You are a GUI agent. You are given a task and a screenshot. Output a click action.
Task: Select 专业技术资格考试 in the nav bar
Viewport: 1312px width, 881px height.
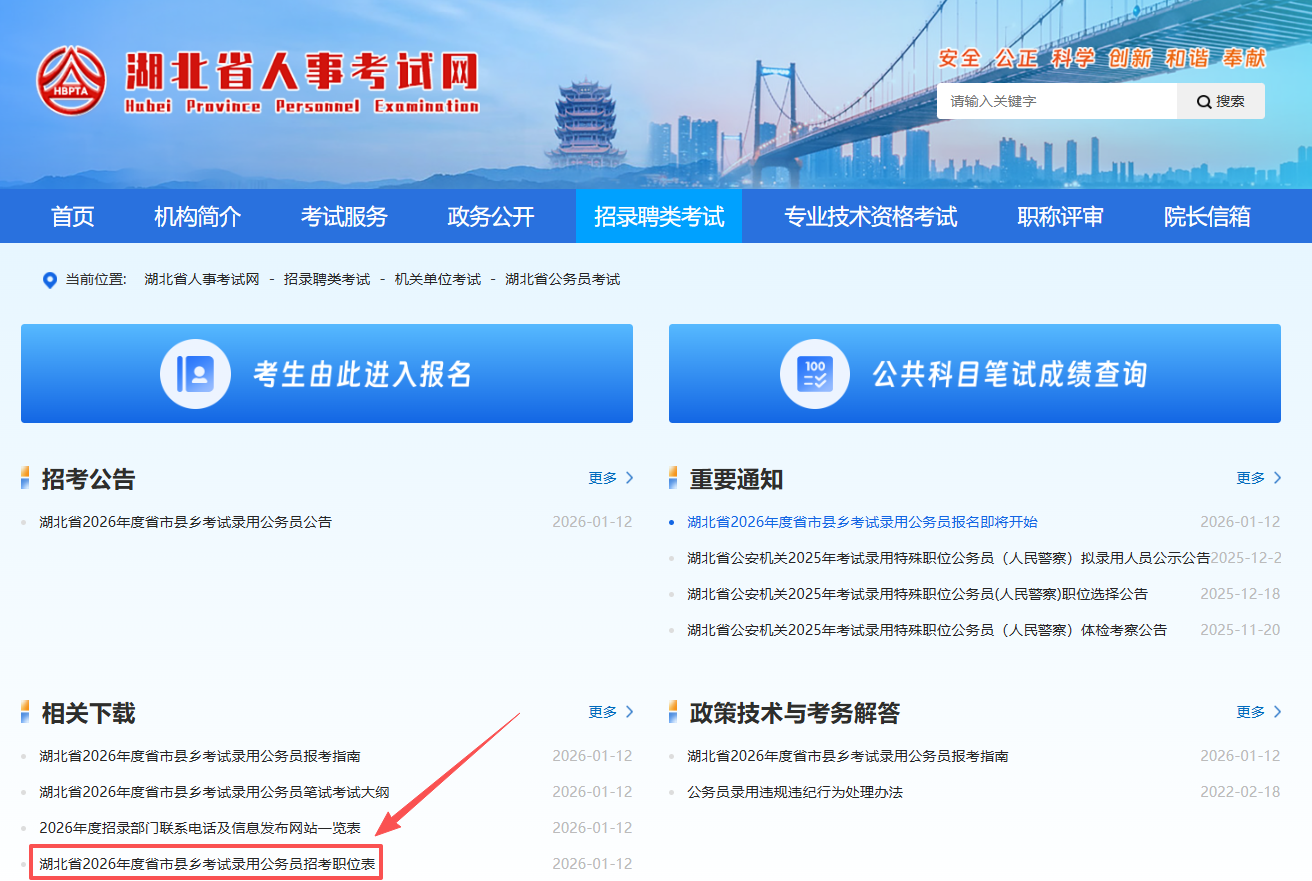[x=870, y=216]
